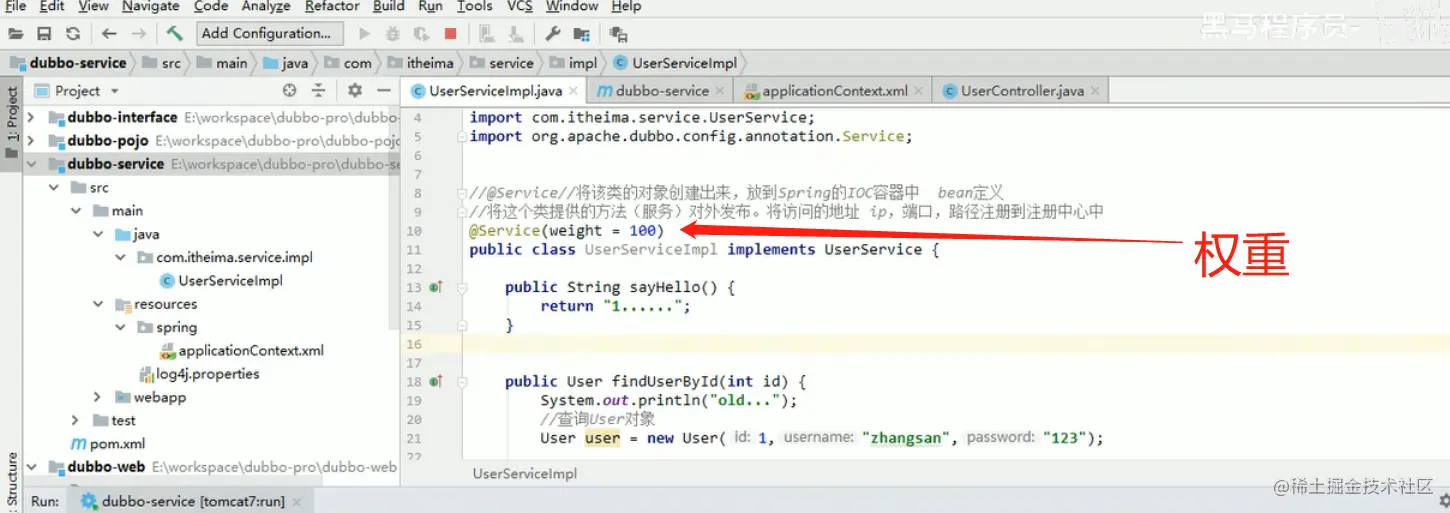This screenshot has width=1450, height=513.
Task: Collapse the spring folder
Action: click(120, 327)
